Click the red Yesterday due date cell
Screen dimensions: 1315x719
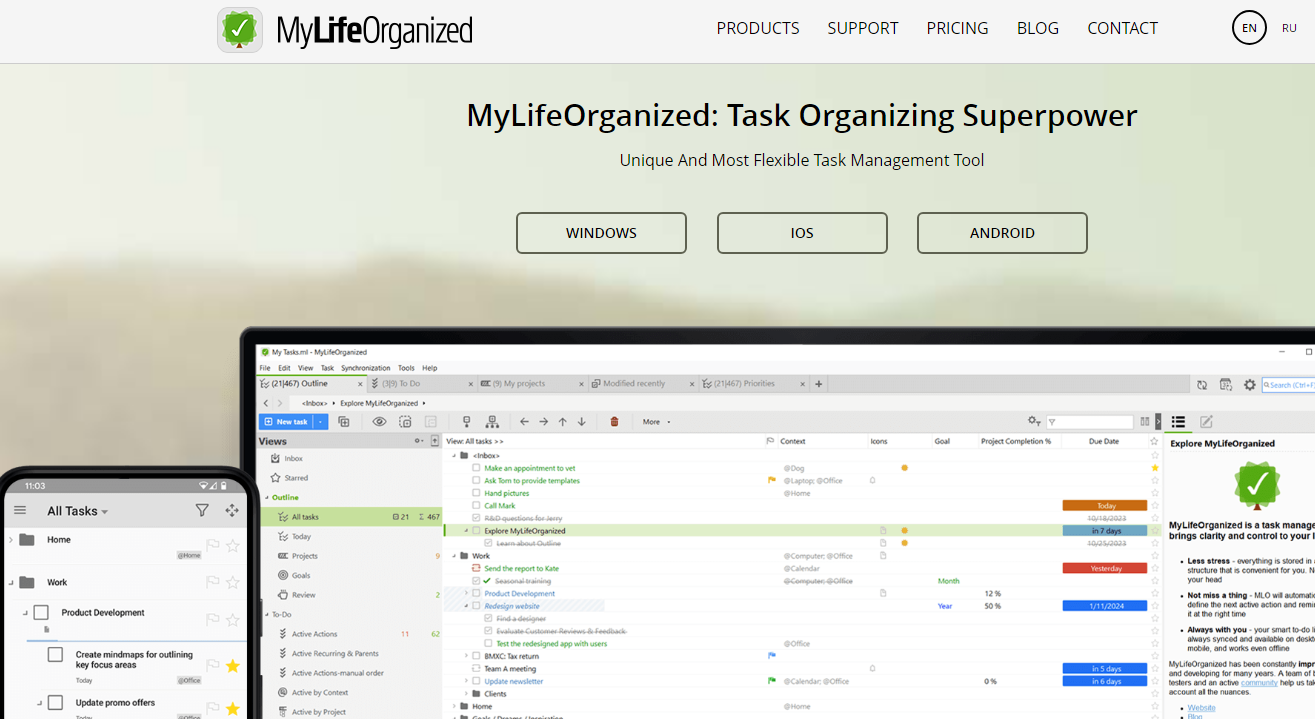point(1105,568)
